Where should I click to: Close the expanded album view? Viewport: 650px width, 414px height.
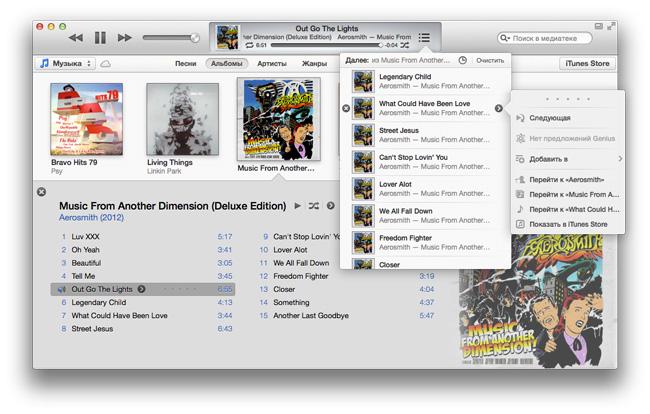(x=41, y=192)
